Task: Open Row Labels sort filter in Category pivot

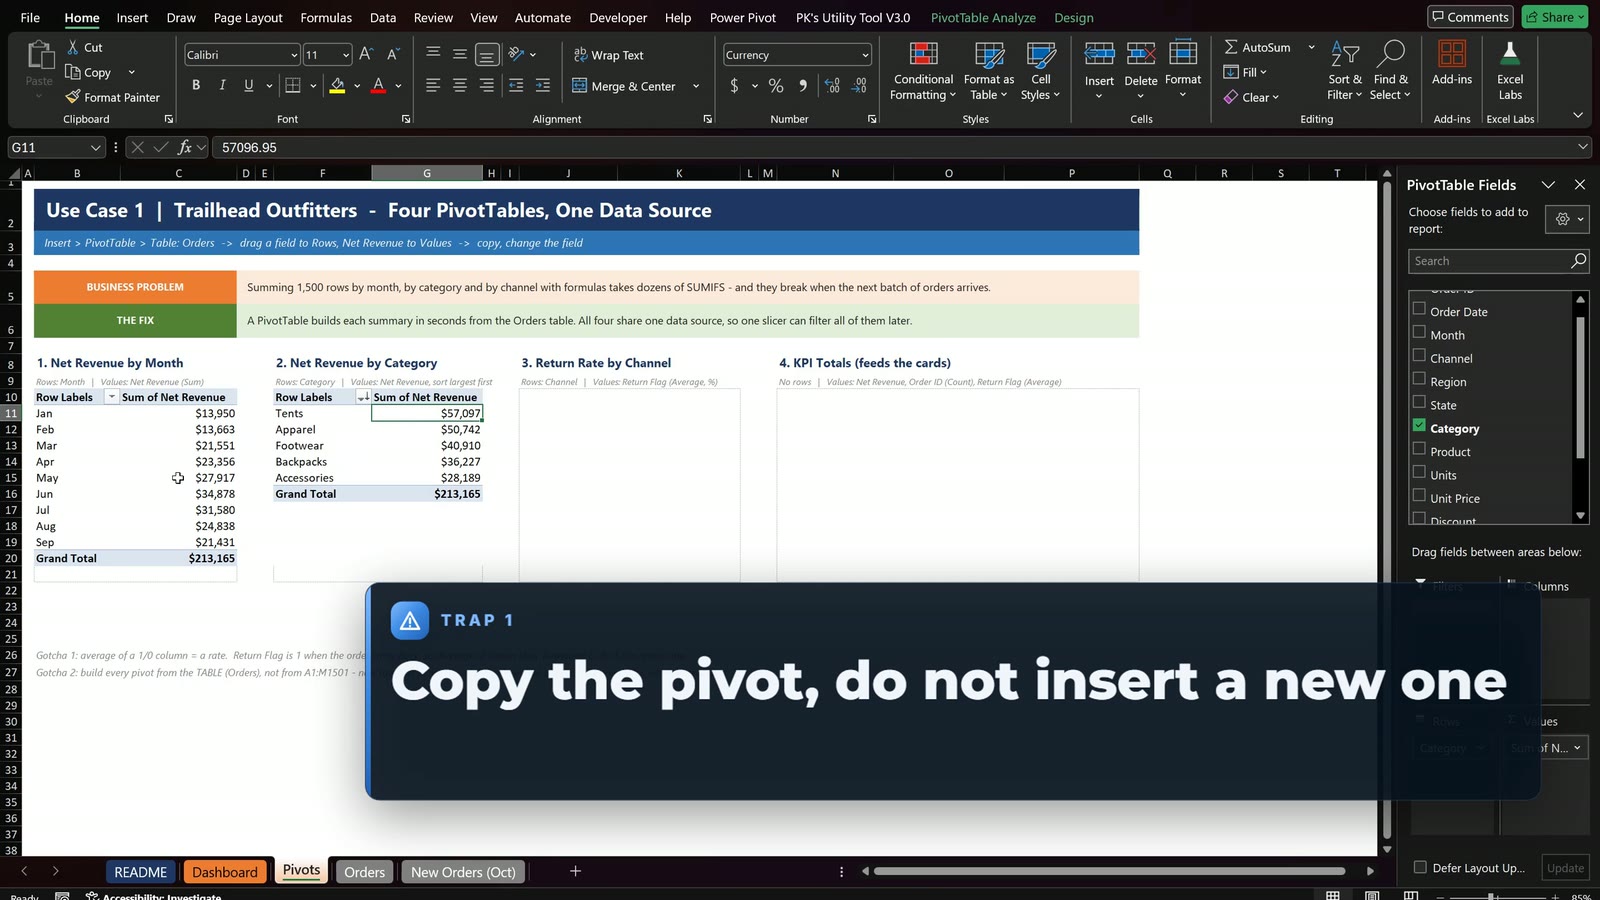Action: coord(363,397)
